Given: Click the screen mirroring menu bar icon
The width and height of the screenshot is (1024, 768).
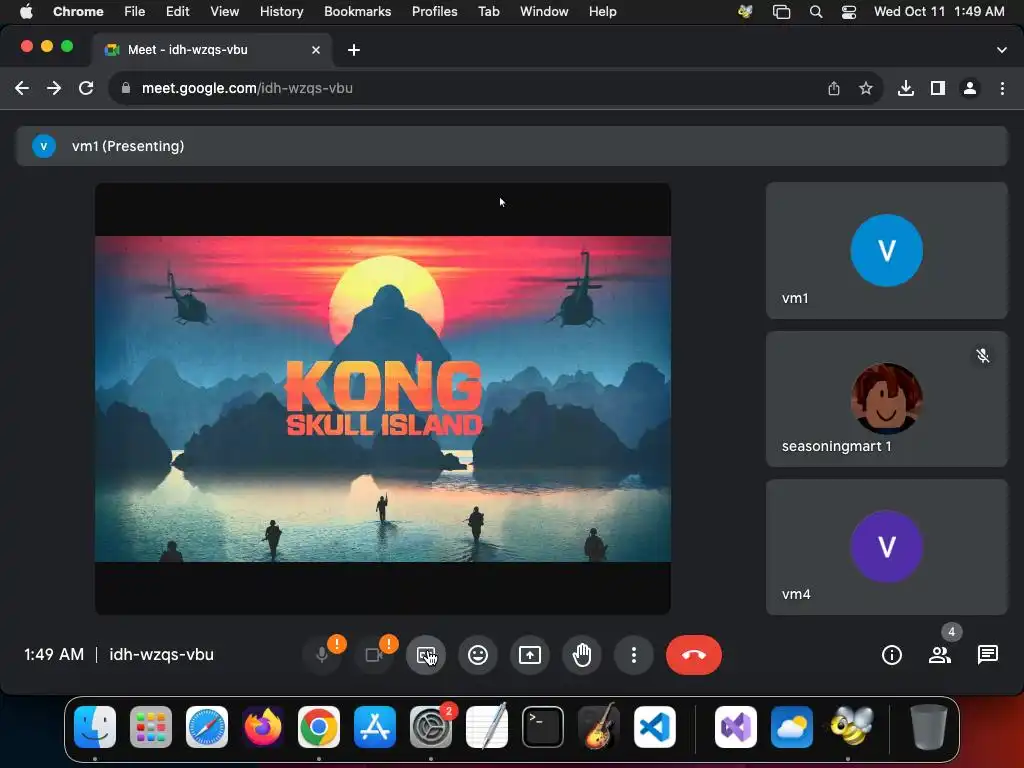Looking at the screenshot, I should [781, 12].
